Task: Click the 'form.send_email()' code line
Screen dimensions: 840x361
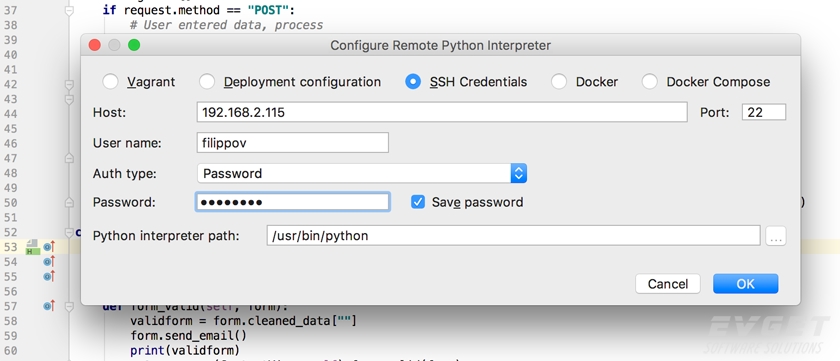Action: 188,336
